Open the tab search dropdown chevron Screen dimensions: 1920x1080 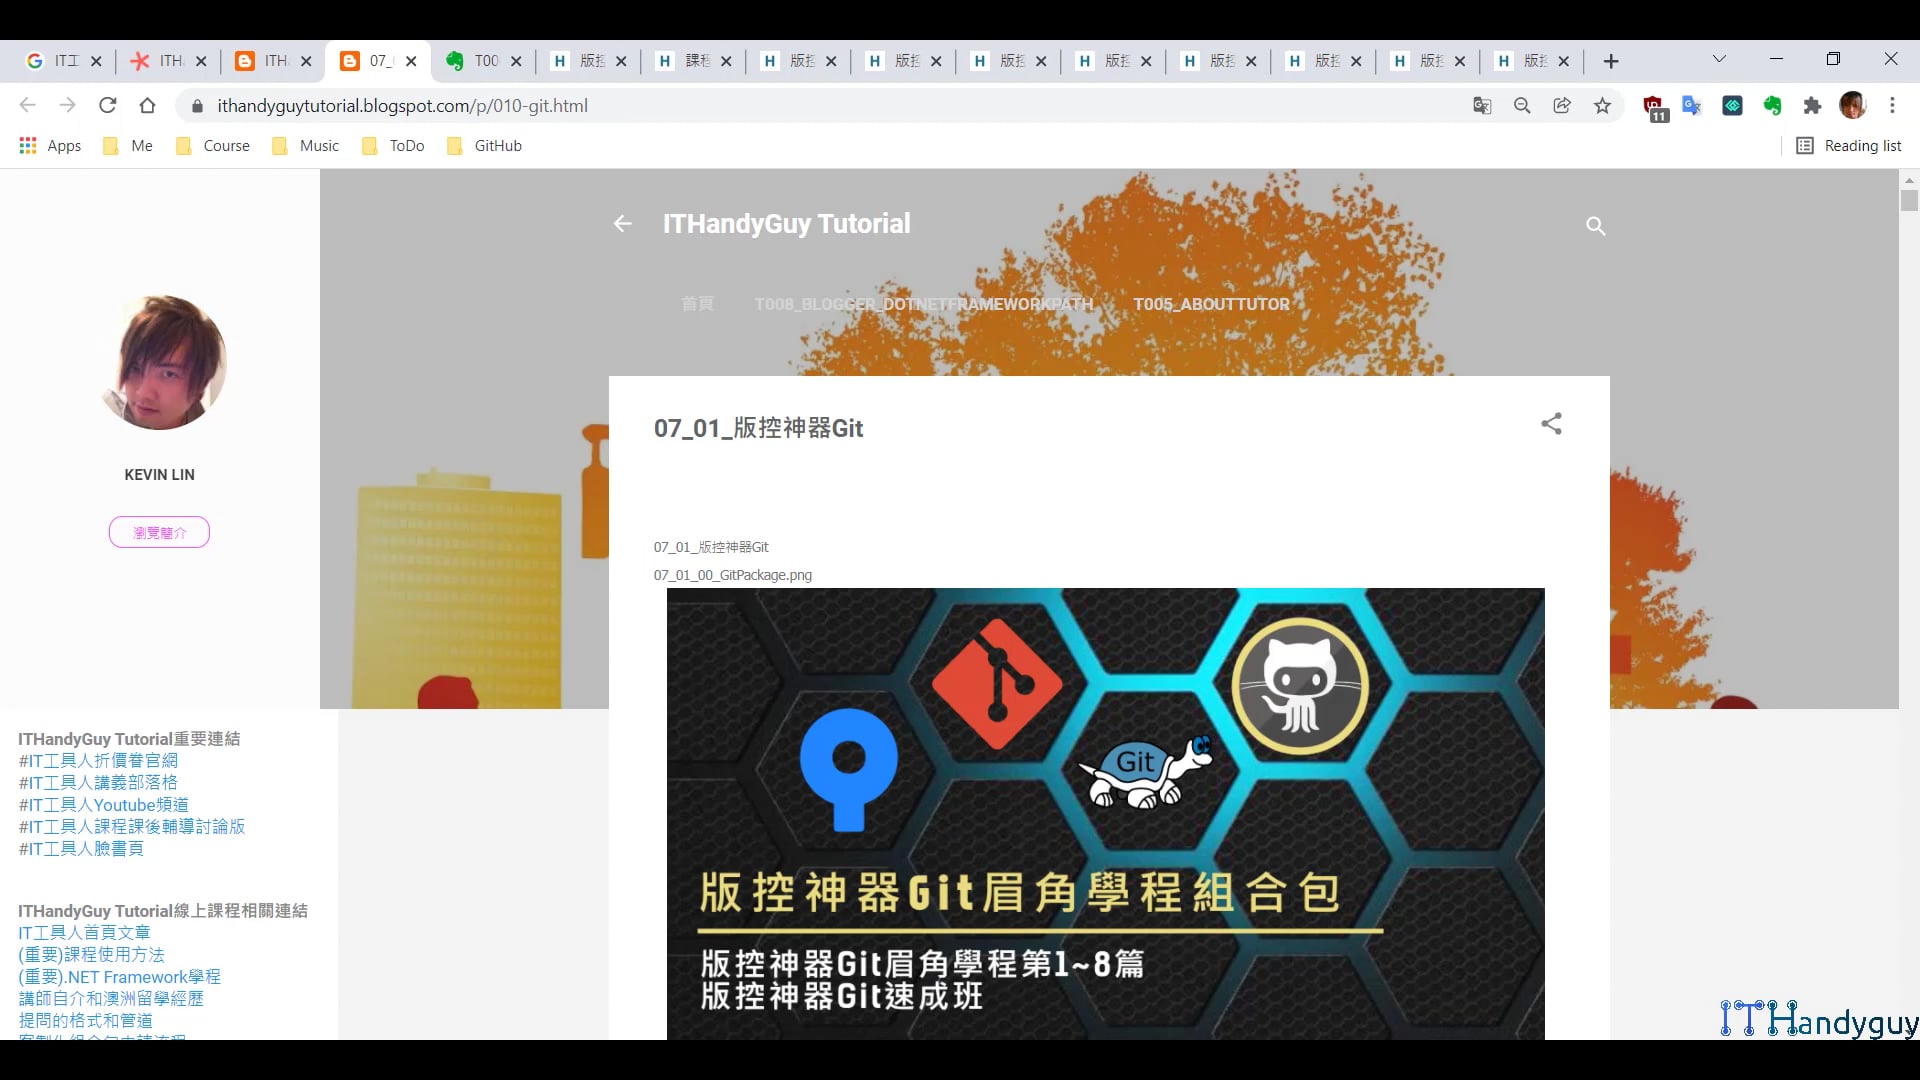(x=1719, y=60)
